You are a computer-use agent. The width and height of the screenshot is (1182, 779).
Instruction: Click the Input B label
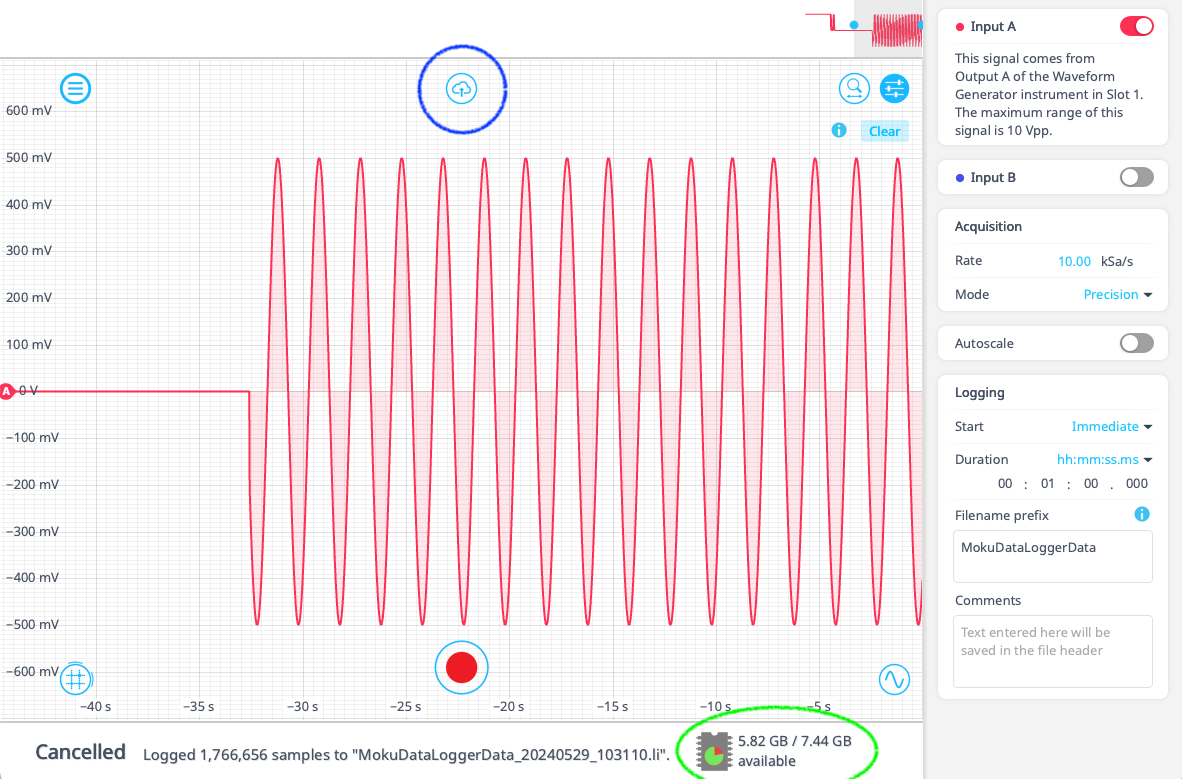(x=993, y=177)
